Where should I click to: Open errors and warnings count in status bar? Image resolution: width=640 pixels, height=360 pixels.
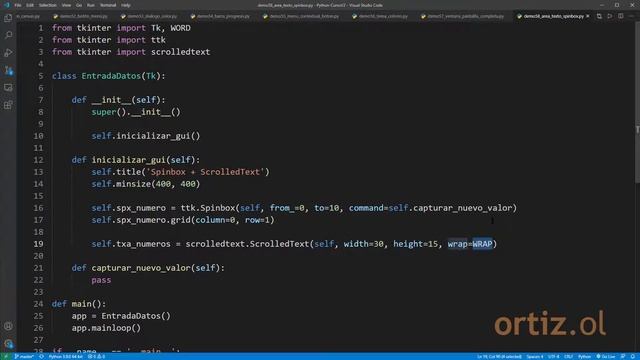point(96,356)
